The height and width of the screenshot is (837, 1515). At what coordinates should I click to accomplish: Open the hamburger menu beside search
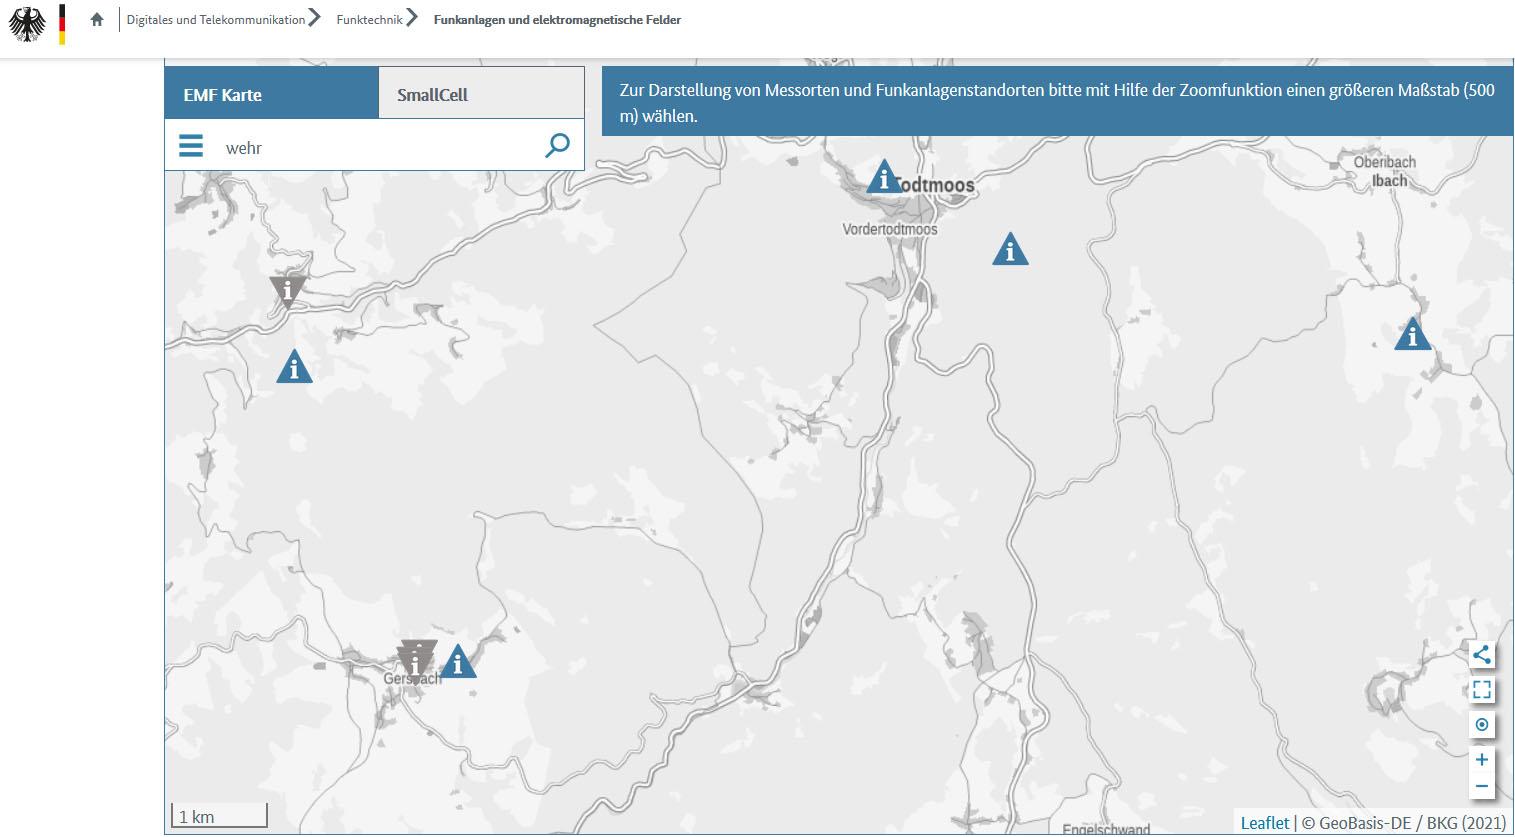191,147
